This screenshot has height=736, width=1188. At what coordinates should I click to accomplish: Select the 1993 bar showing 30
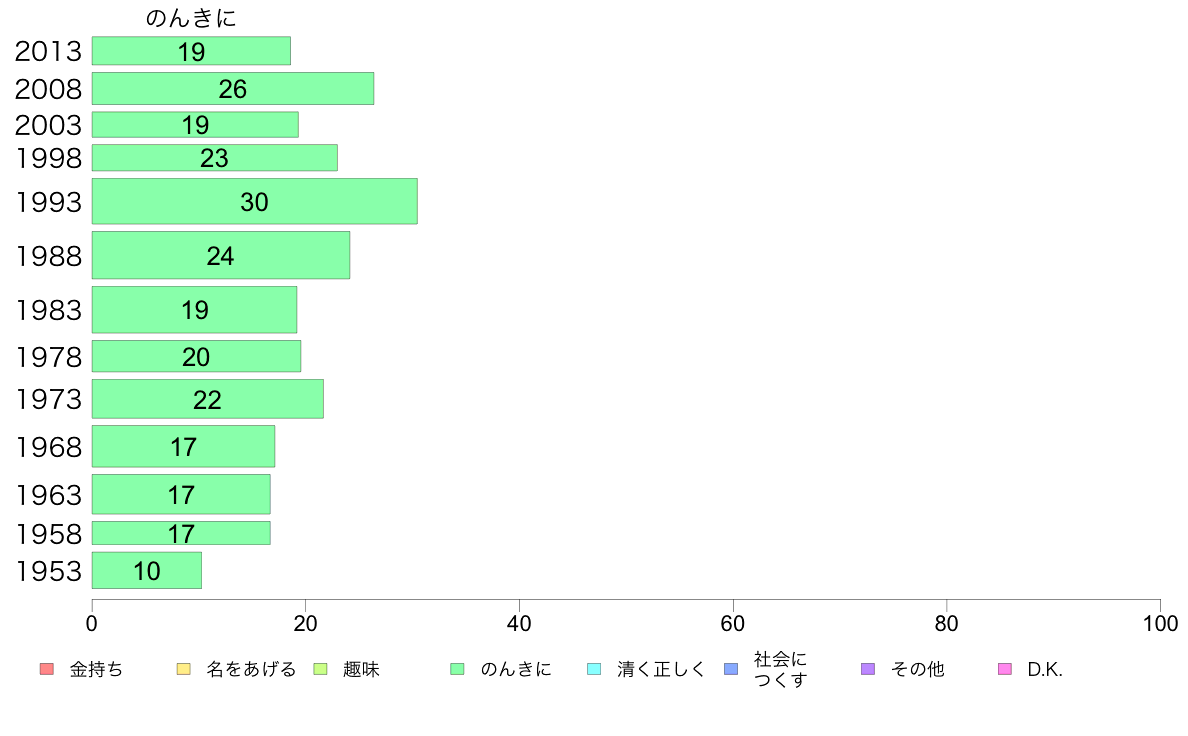click(x=255, y=202)
